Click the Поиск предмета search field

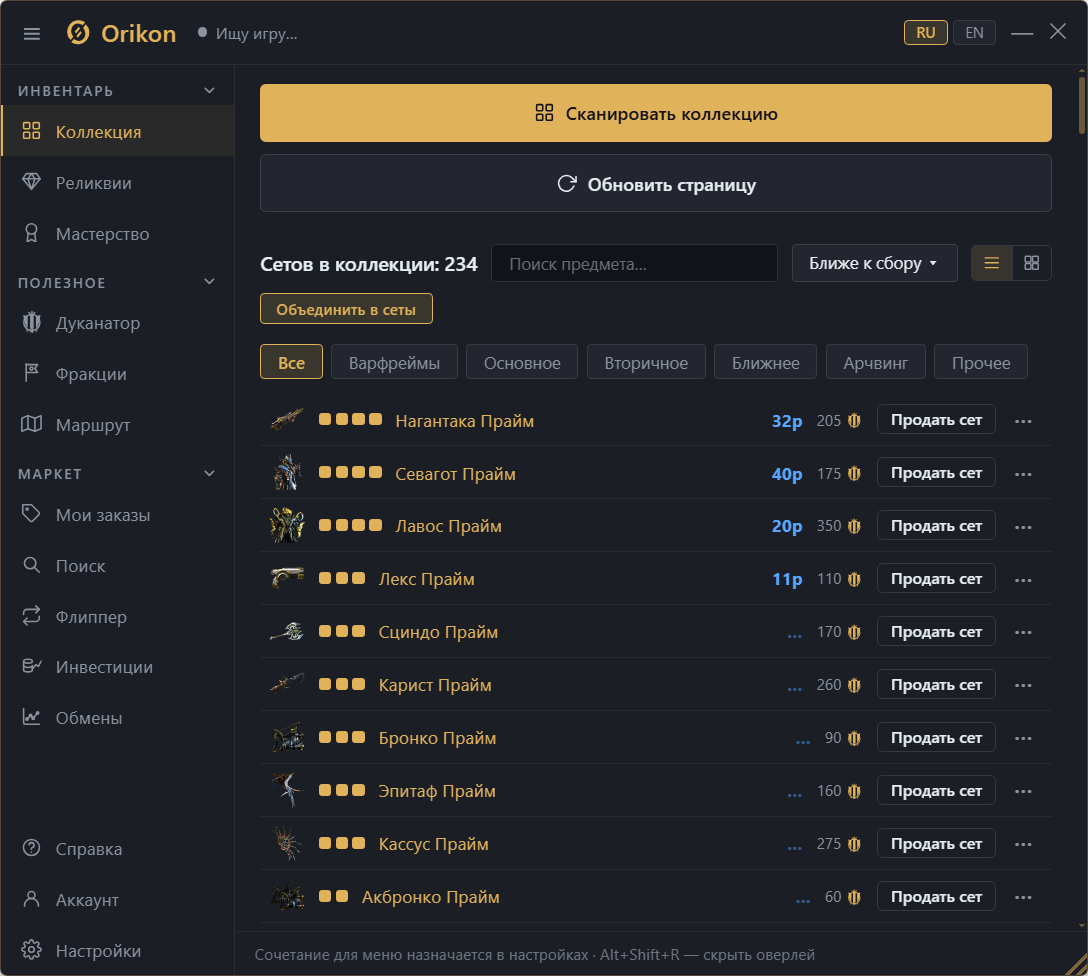[634, 263]
